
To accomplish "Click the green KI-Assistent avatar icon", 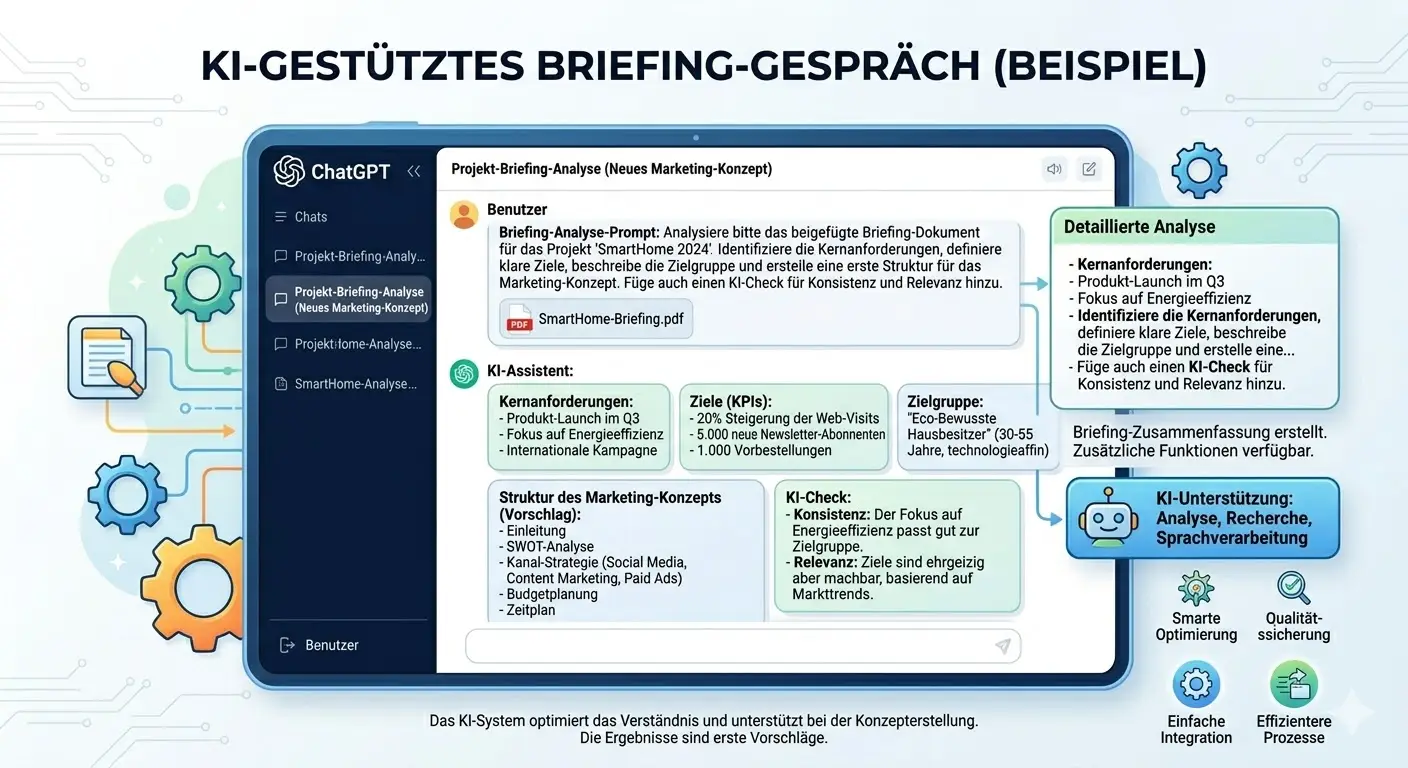I will point(463,373).
